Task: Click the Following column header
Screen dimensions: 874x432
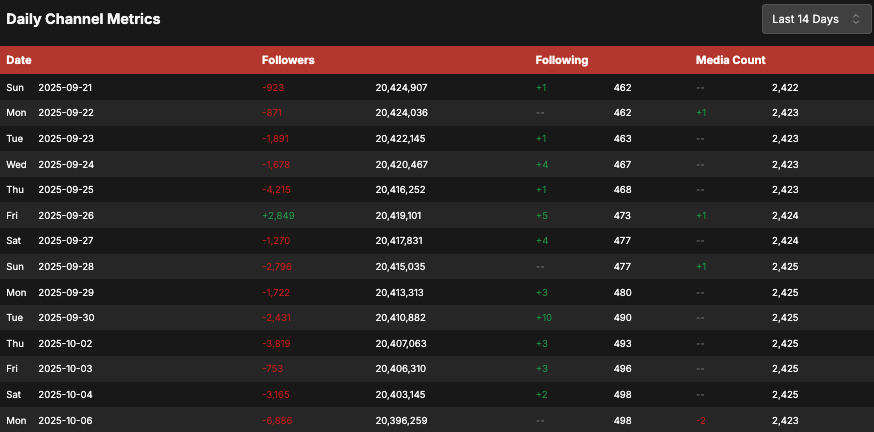Action: tap(562, 60)
